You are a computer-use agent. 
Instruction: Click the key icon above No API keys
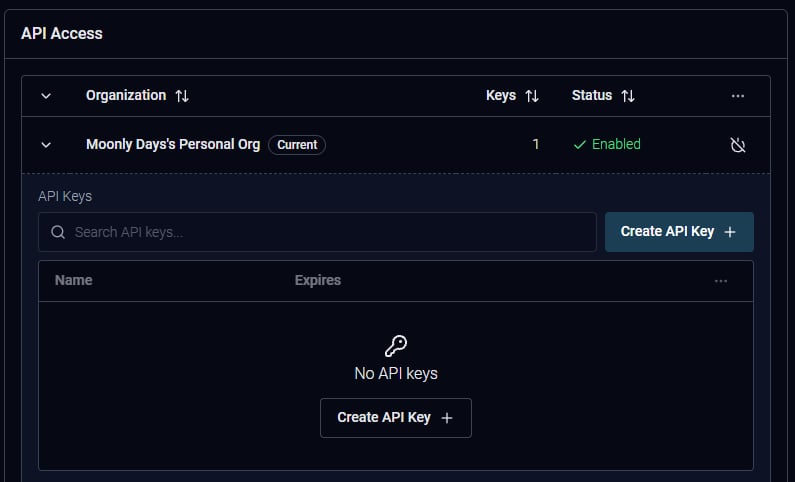pos(396,346)
